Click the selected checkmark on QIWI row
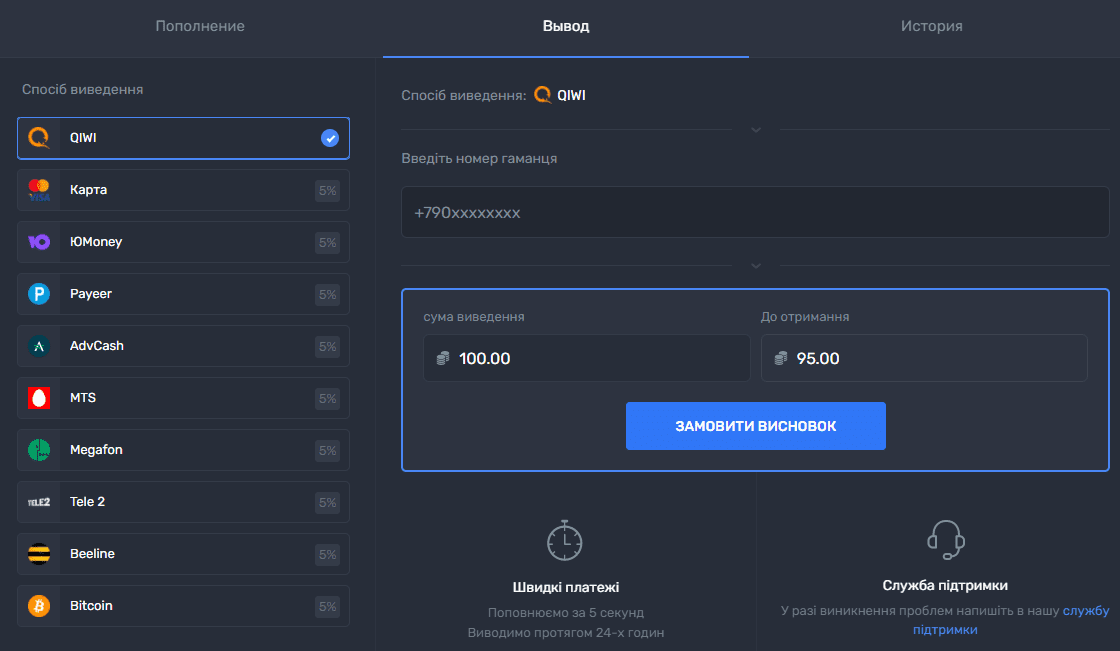The height and width of the screenshot is (651, 1120). pyautogui.click(x=330, y=138)
